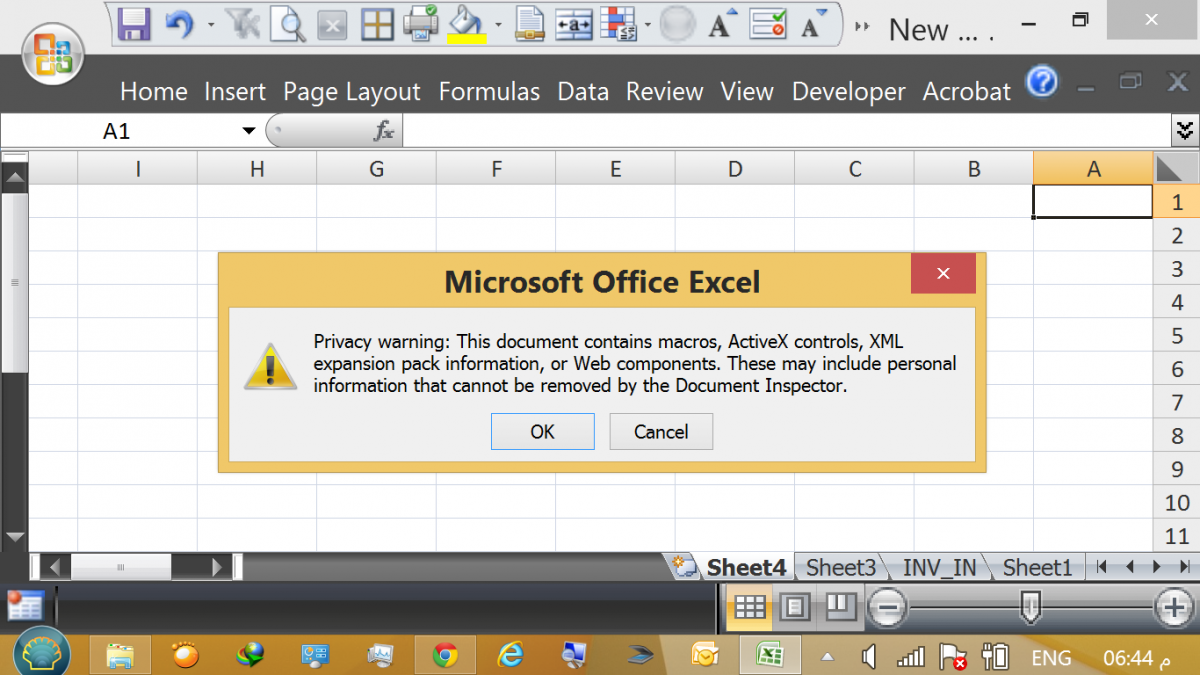Expand more Quick Access Toolbar controls
The width and height of the screenshot is (1200, 675).
[861, 27]
